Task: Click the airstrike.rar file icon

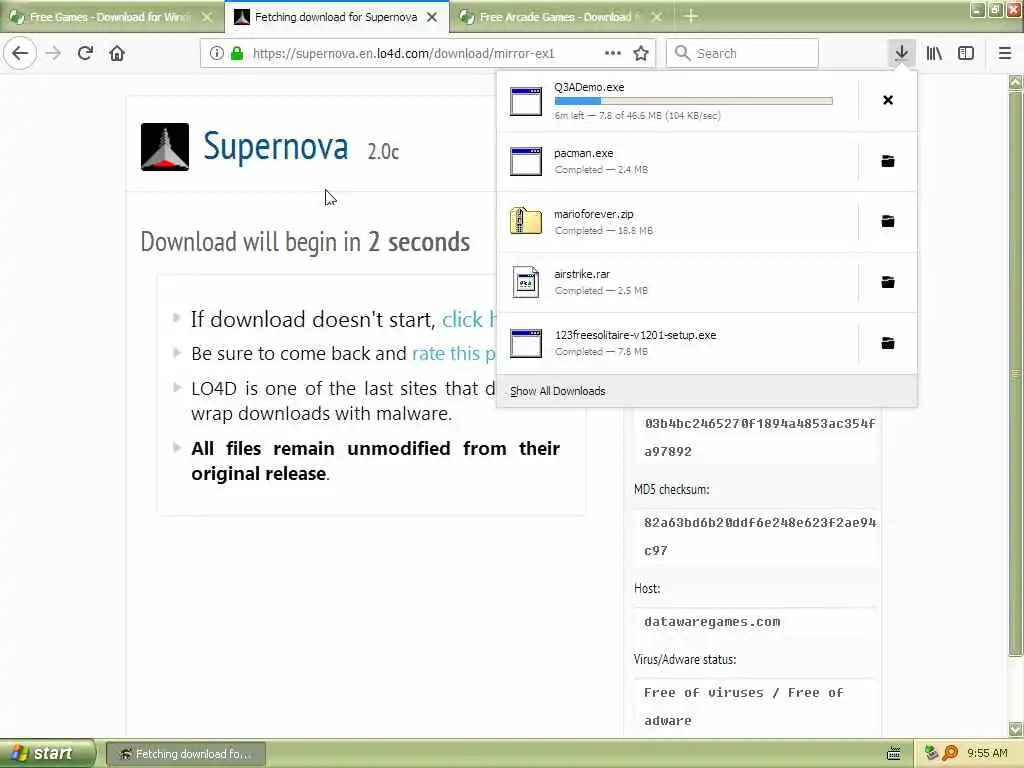Action: (x=526, y=282)
